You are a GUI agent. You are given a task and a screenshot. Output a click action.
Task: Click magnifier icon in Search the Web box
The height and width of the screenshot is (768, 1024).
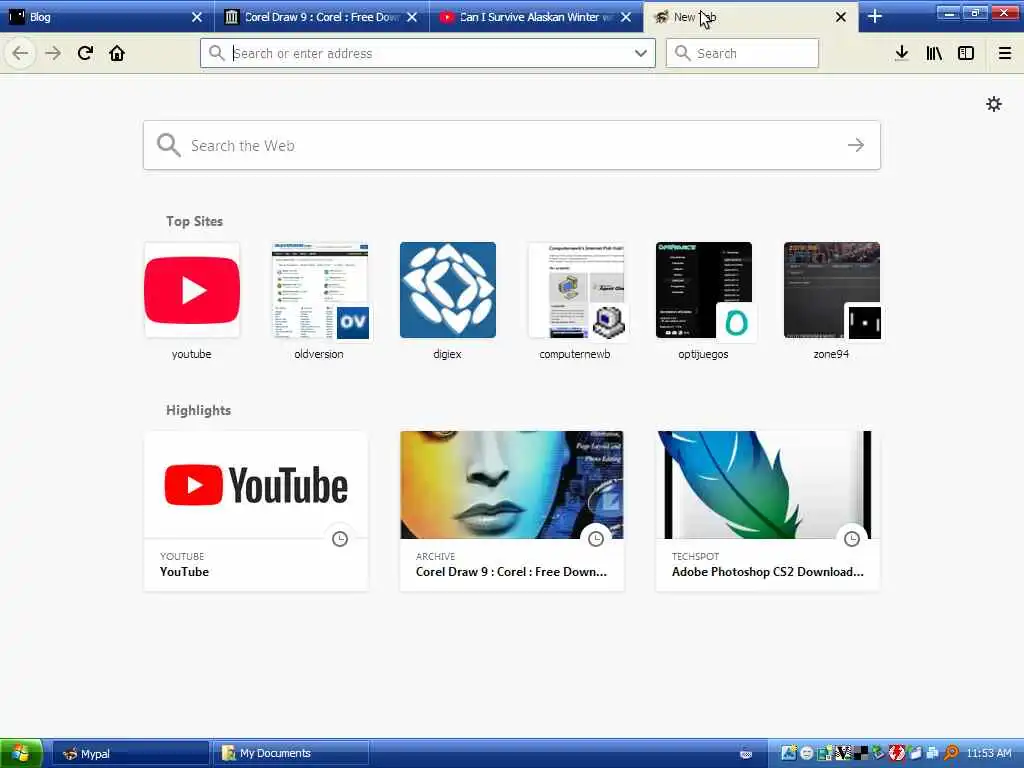168,145
